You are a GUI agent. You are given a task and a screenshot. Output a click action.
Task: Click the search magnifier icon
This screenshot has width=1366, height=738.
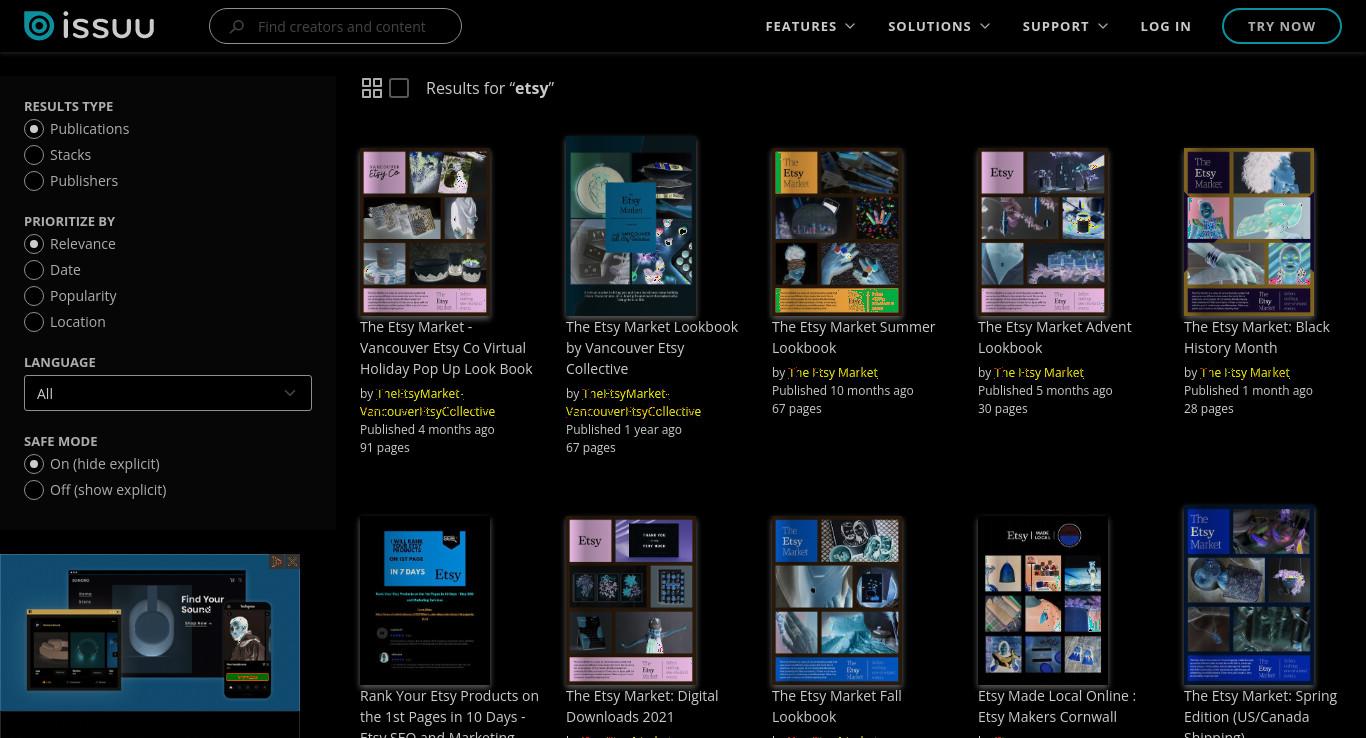click(x=237, y=27)
